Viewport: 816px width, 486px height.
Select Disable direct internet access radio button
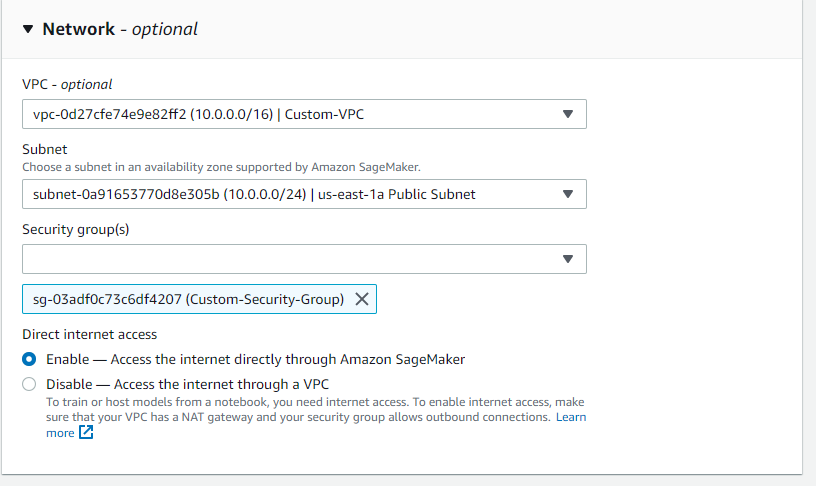pyautogui.click(x=29, y=384)
